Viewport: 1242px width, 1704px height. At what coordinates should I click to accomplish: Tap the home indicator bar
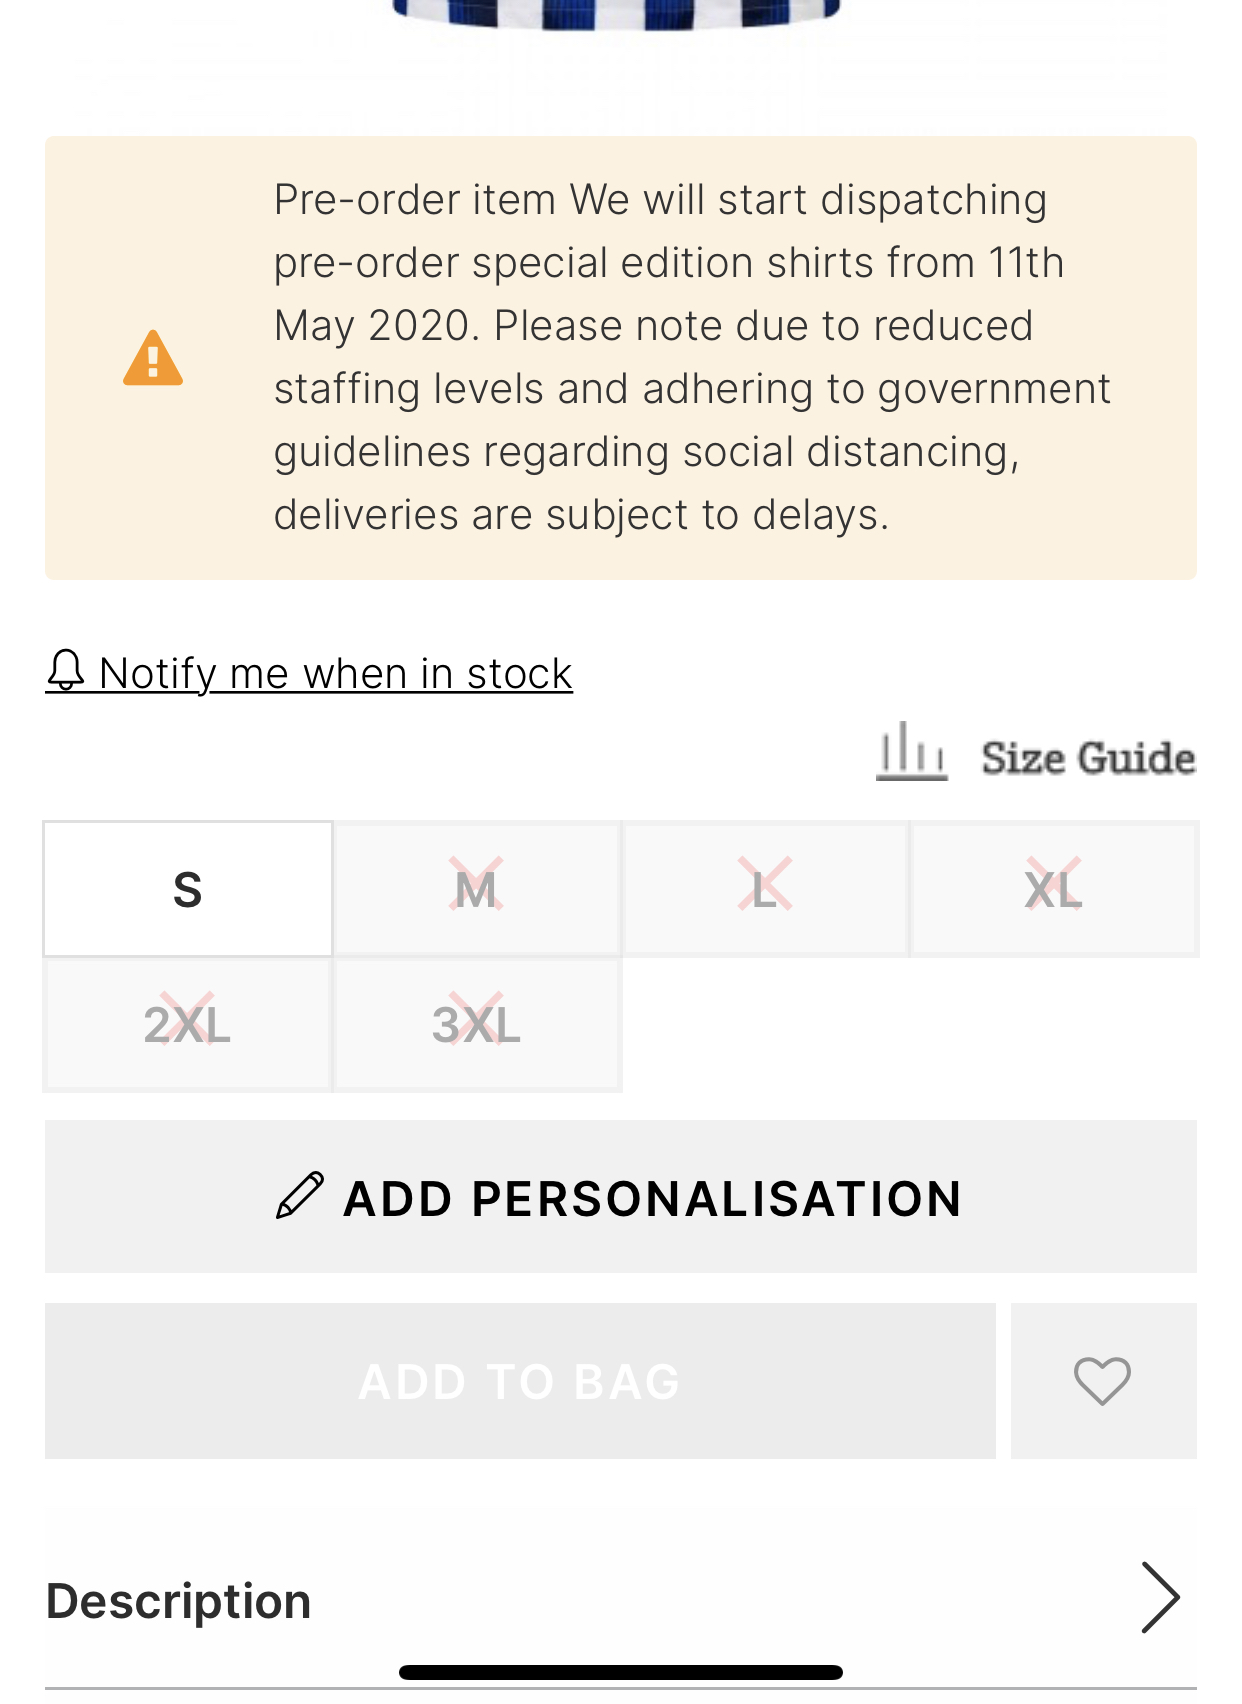point(621,1672)
